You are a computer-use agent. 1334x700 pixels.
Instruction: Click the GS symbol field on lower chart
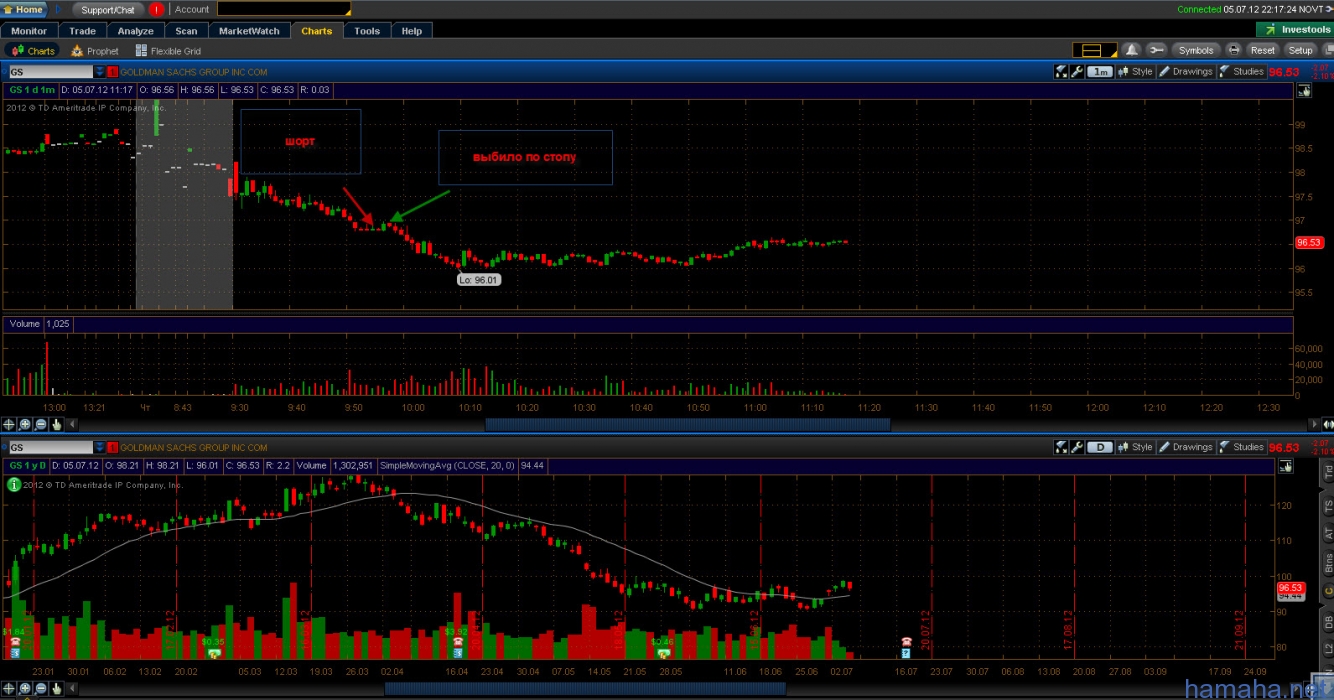[50, 448]
